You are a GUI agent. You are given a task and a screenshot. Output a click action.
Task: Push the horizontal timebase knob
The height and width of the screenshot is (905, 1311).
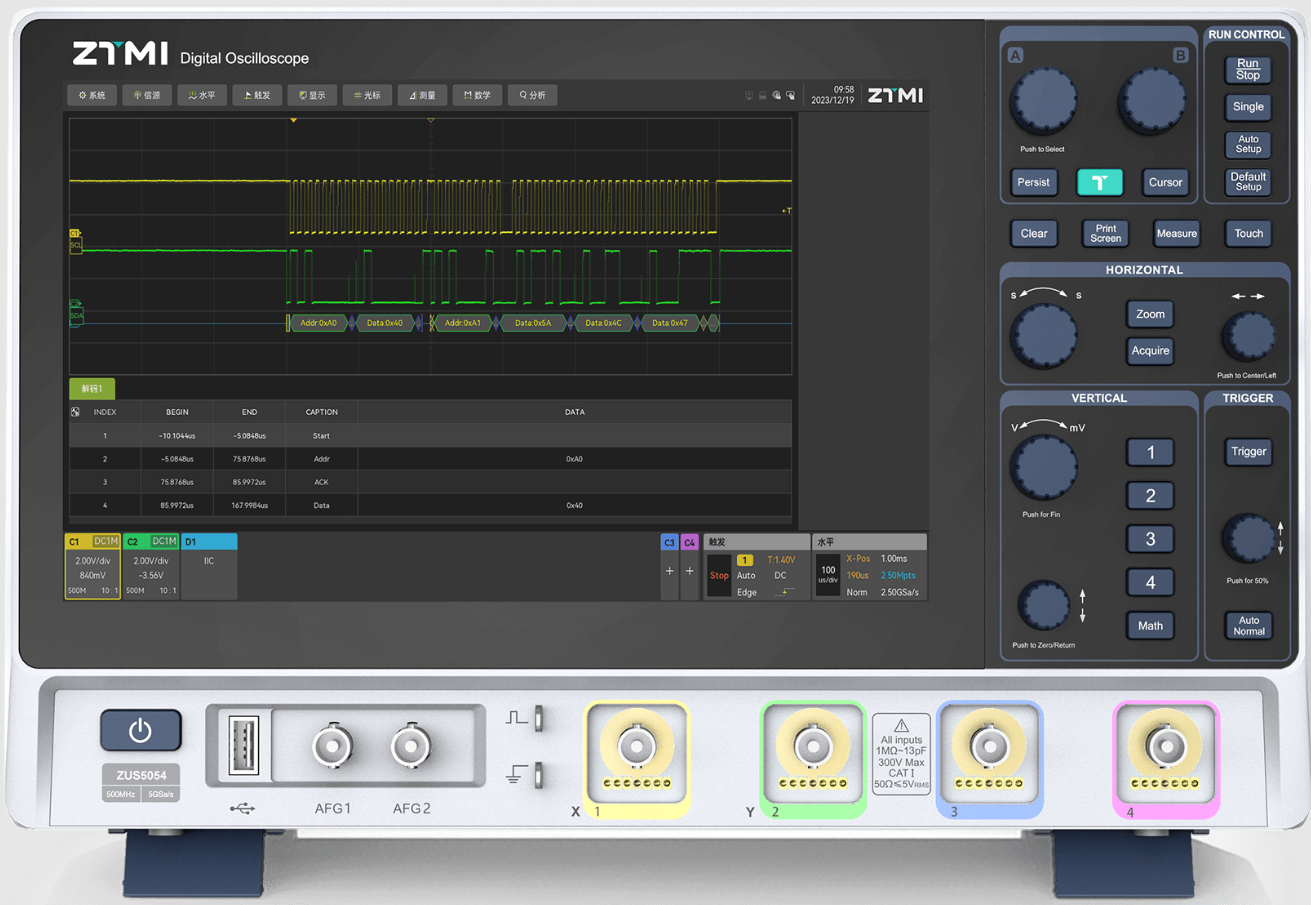pyautogui.click(x=1043, y=336)
